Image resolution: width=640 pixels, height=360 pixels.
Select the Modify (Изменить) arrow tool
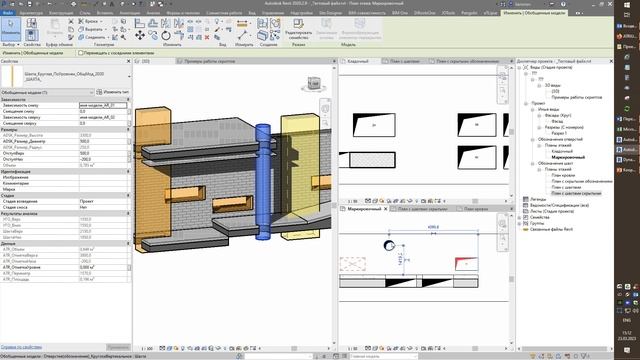pyautogui.click(x=11, y=28)
